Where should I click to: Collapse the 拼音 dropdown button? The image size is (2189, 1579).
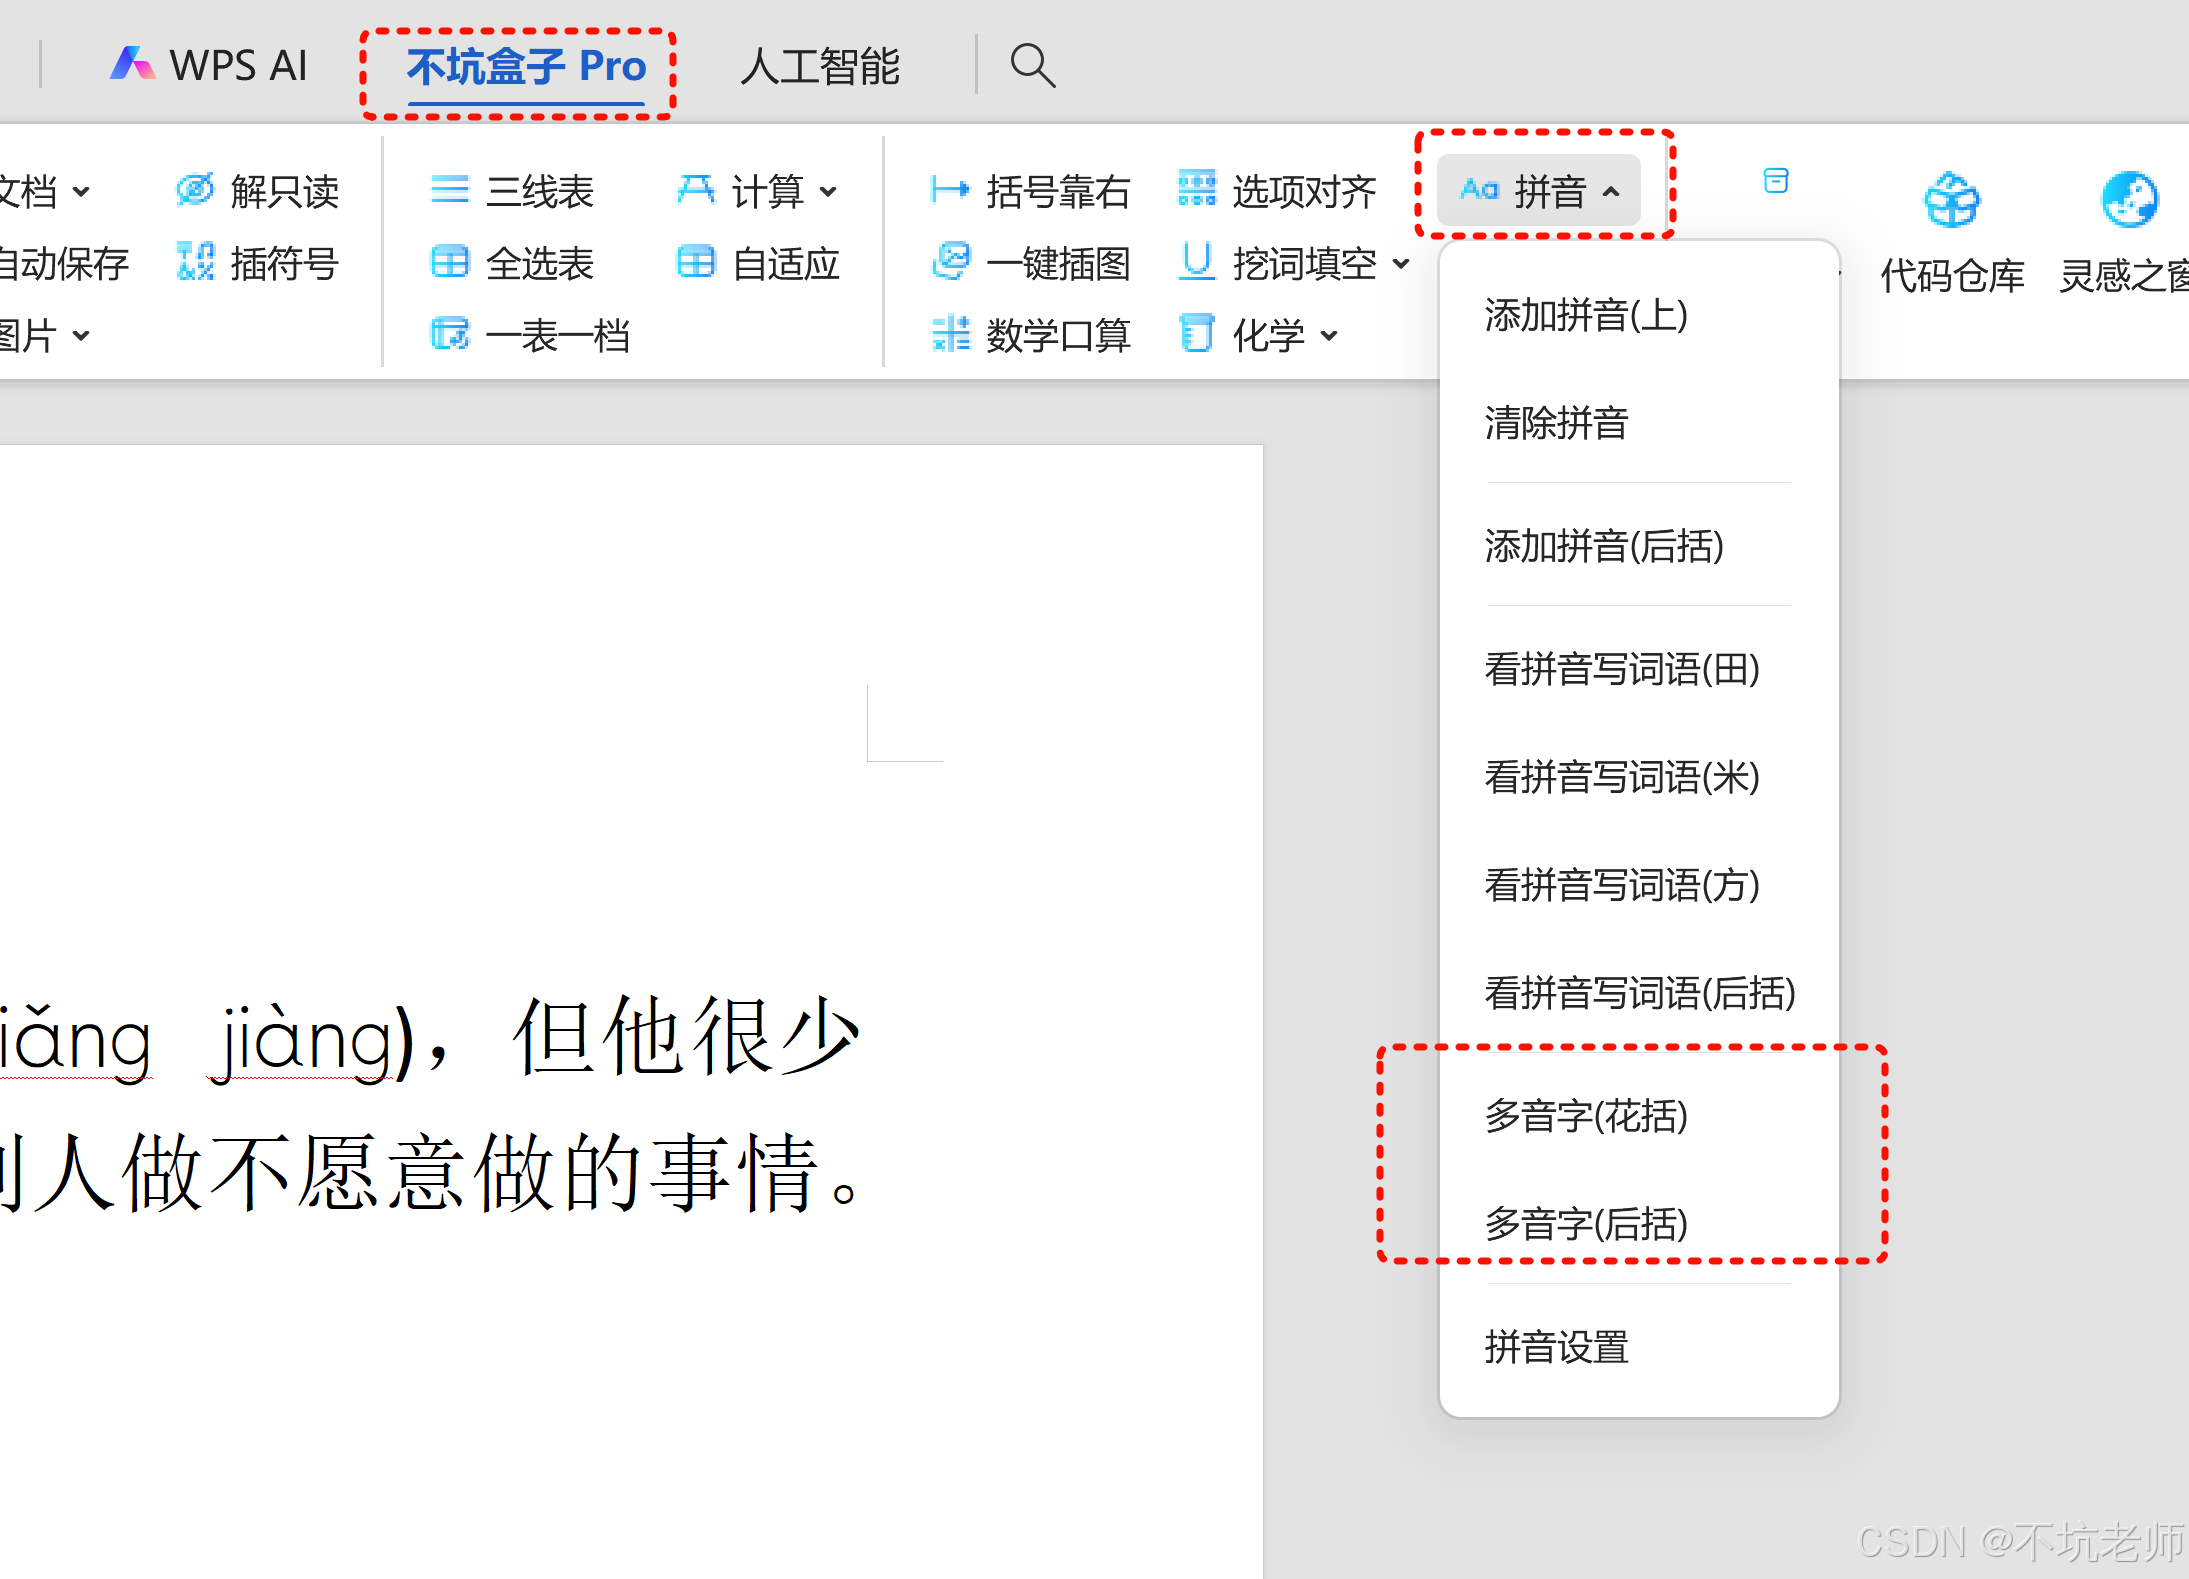[1538, 190]
